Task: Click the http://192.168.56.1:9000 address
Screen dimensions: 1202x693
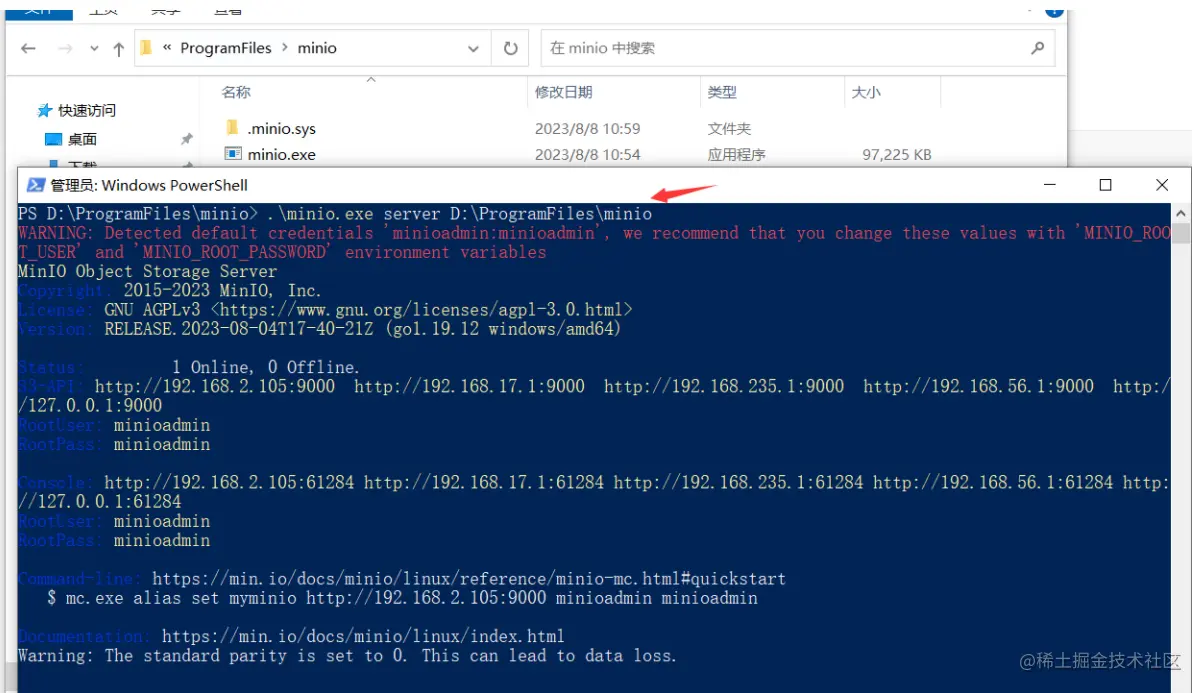Action: (979, 387)
